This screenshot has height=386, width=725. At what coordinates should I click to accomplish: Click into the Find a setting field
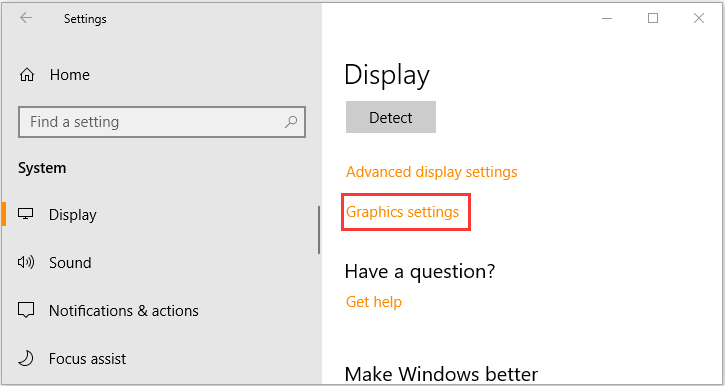(162, 122)
